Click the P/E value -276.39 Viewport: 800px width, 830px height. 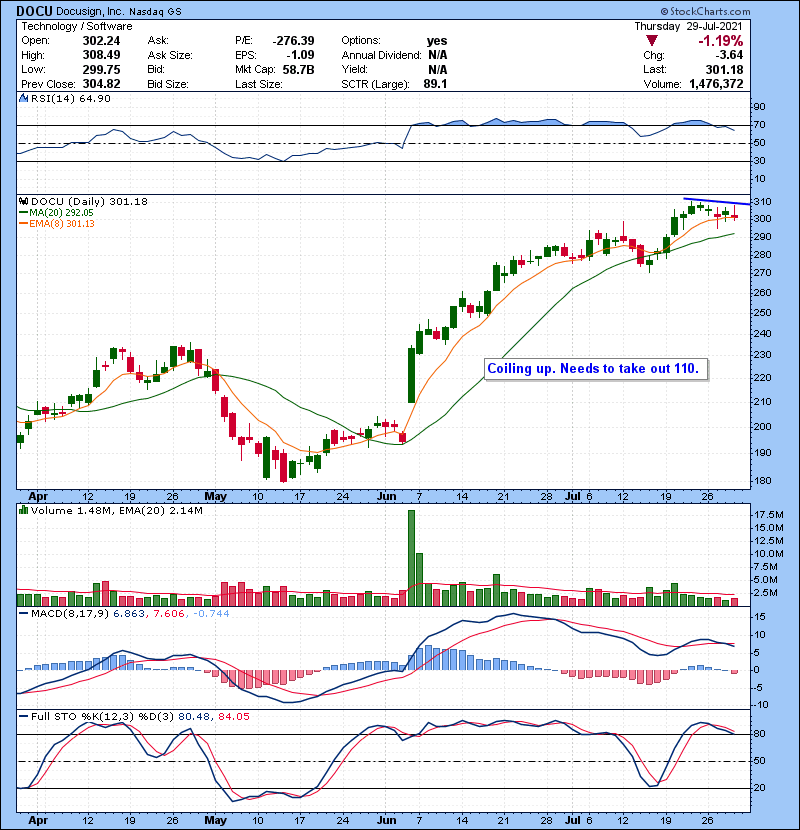tap(293, 41)
